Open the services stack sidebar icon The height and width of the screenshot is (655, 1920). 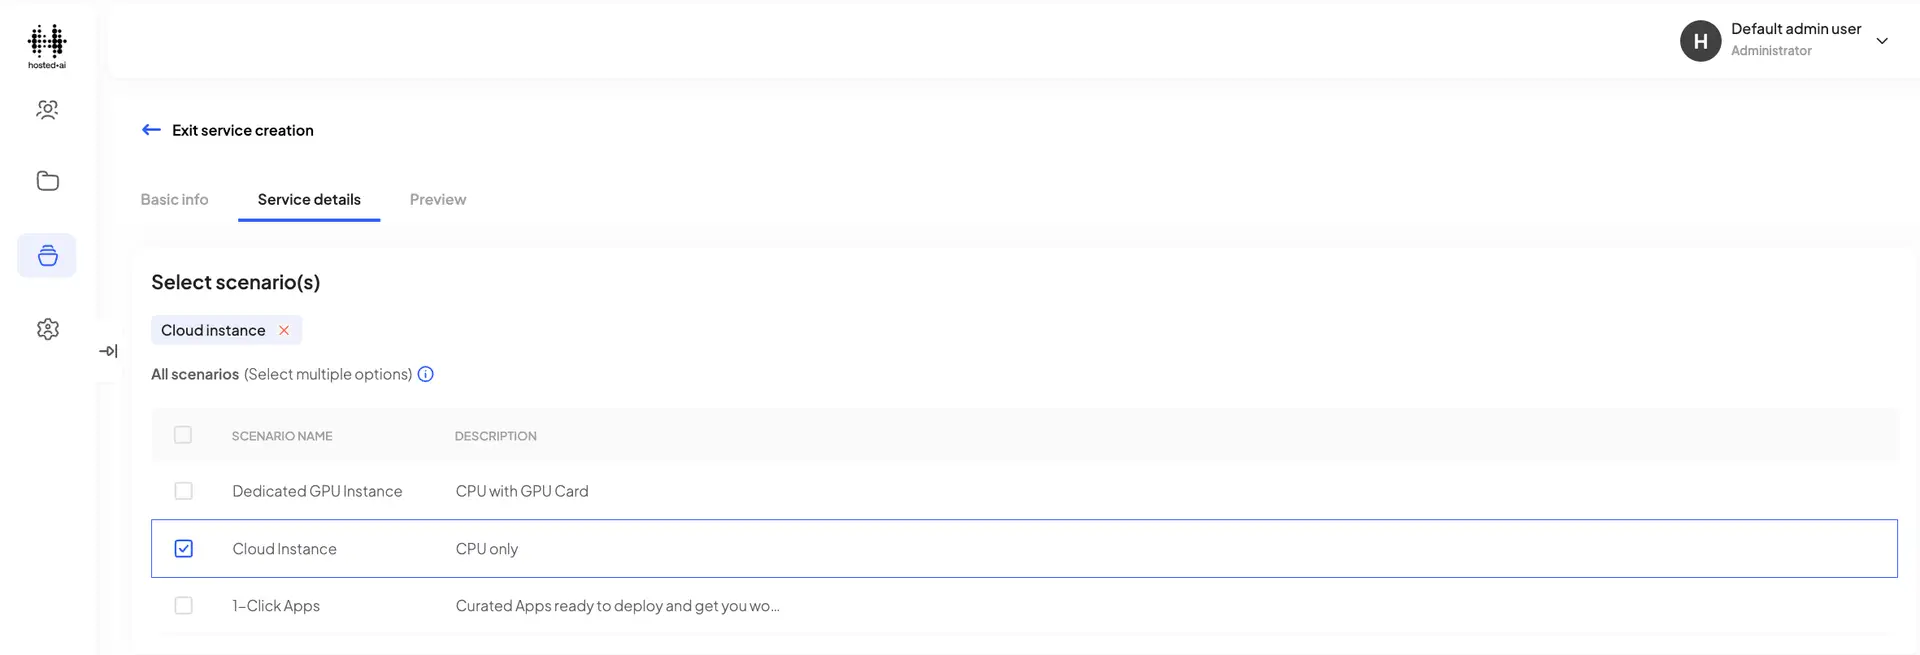click(x=47, y=256)
